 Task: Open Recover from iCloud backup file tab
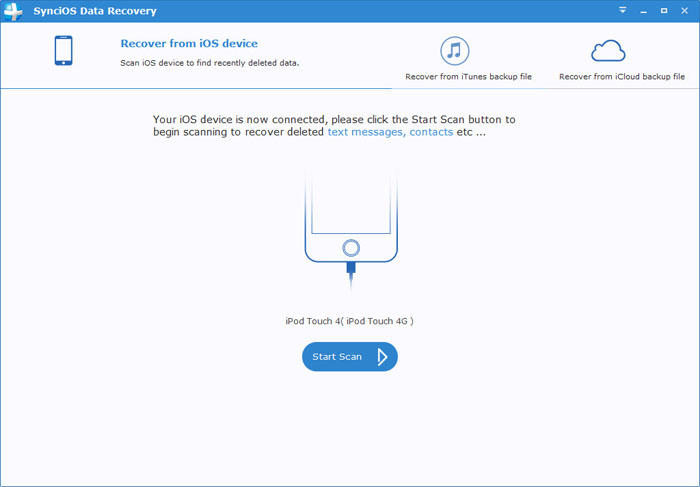[622, 76]
